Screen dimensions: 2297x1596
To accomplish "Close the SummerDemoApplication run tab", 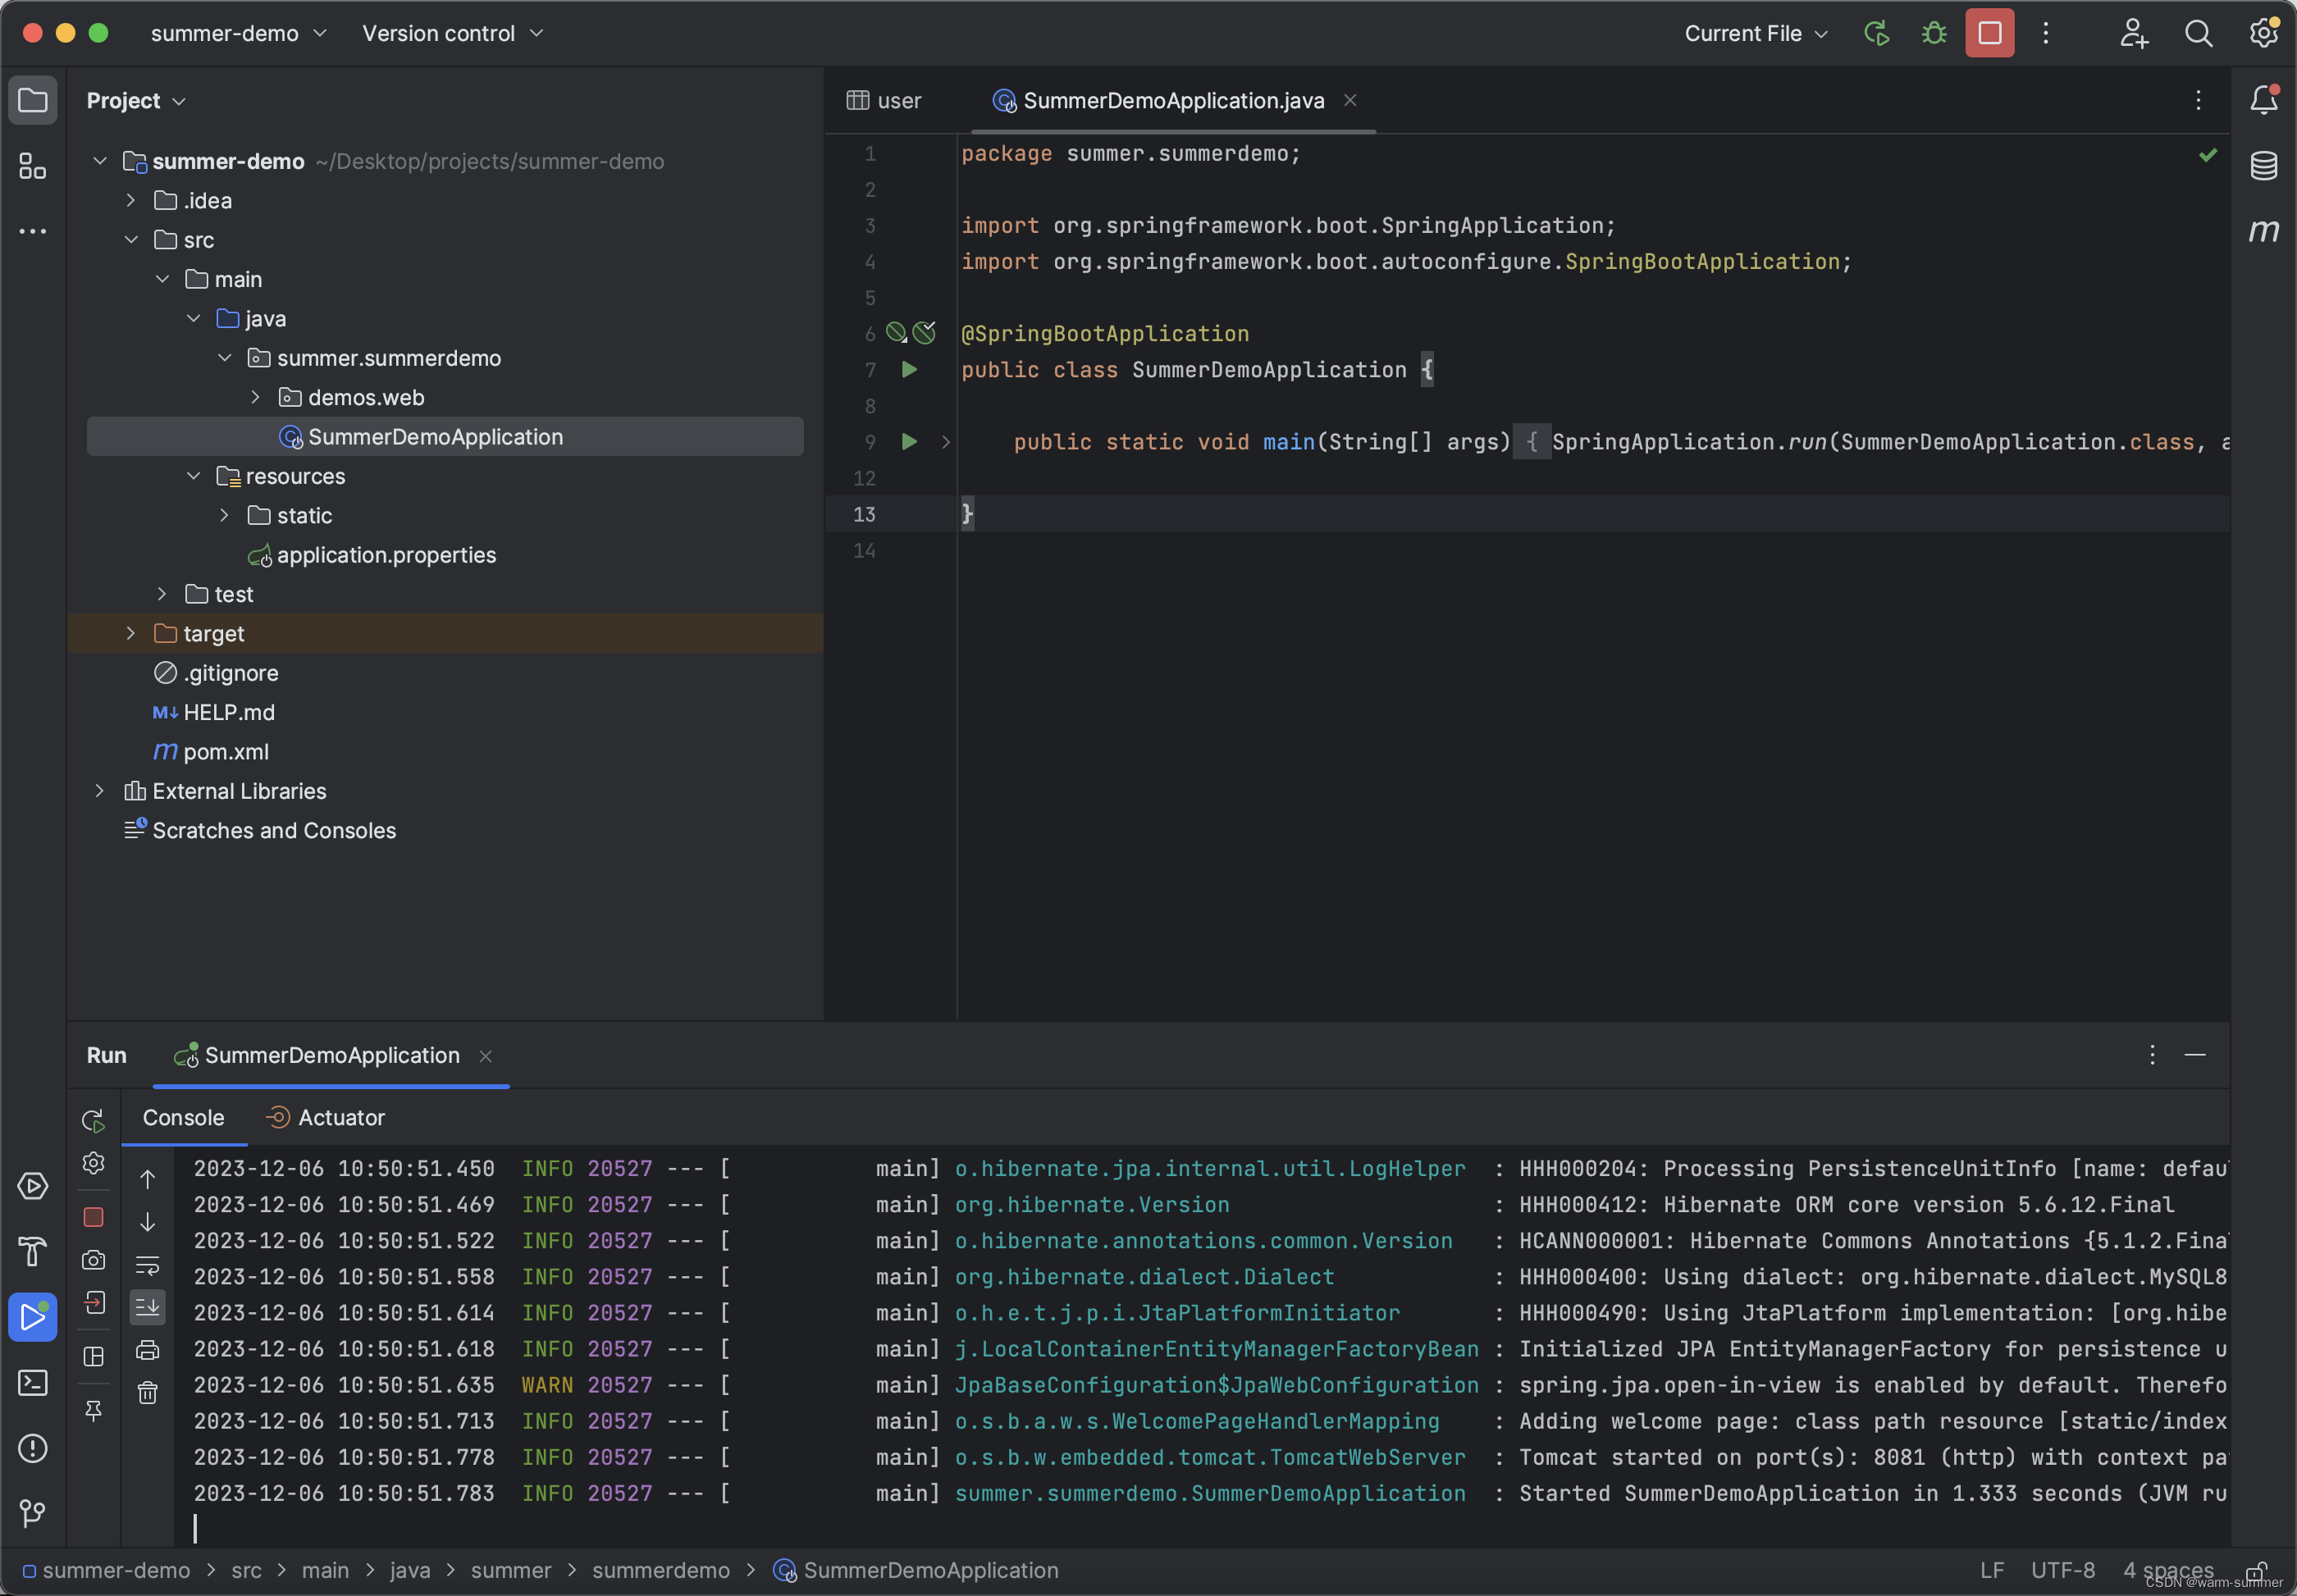I will (485, 1056).
